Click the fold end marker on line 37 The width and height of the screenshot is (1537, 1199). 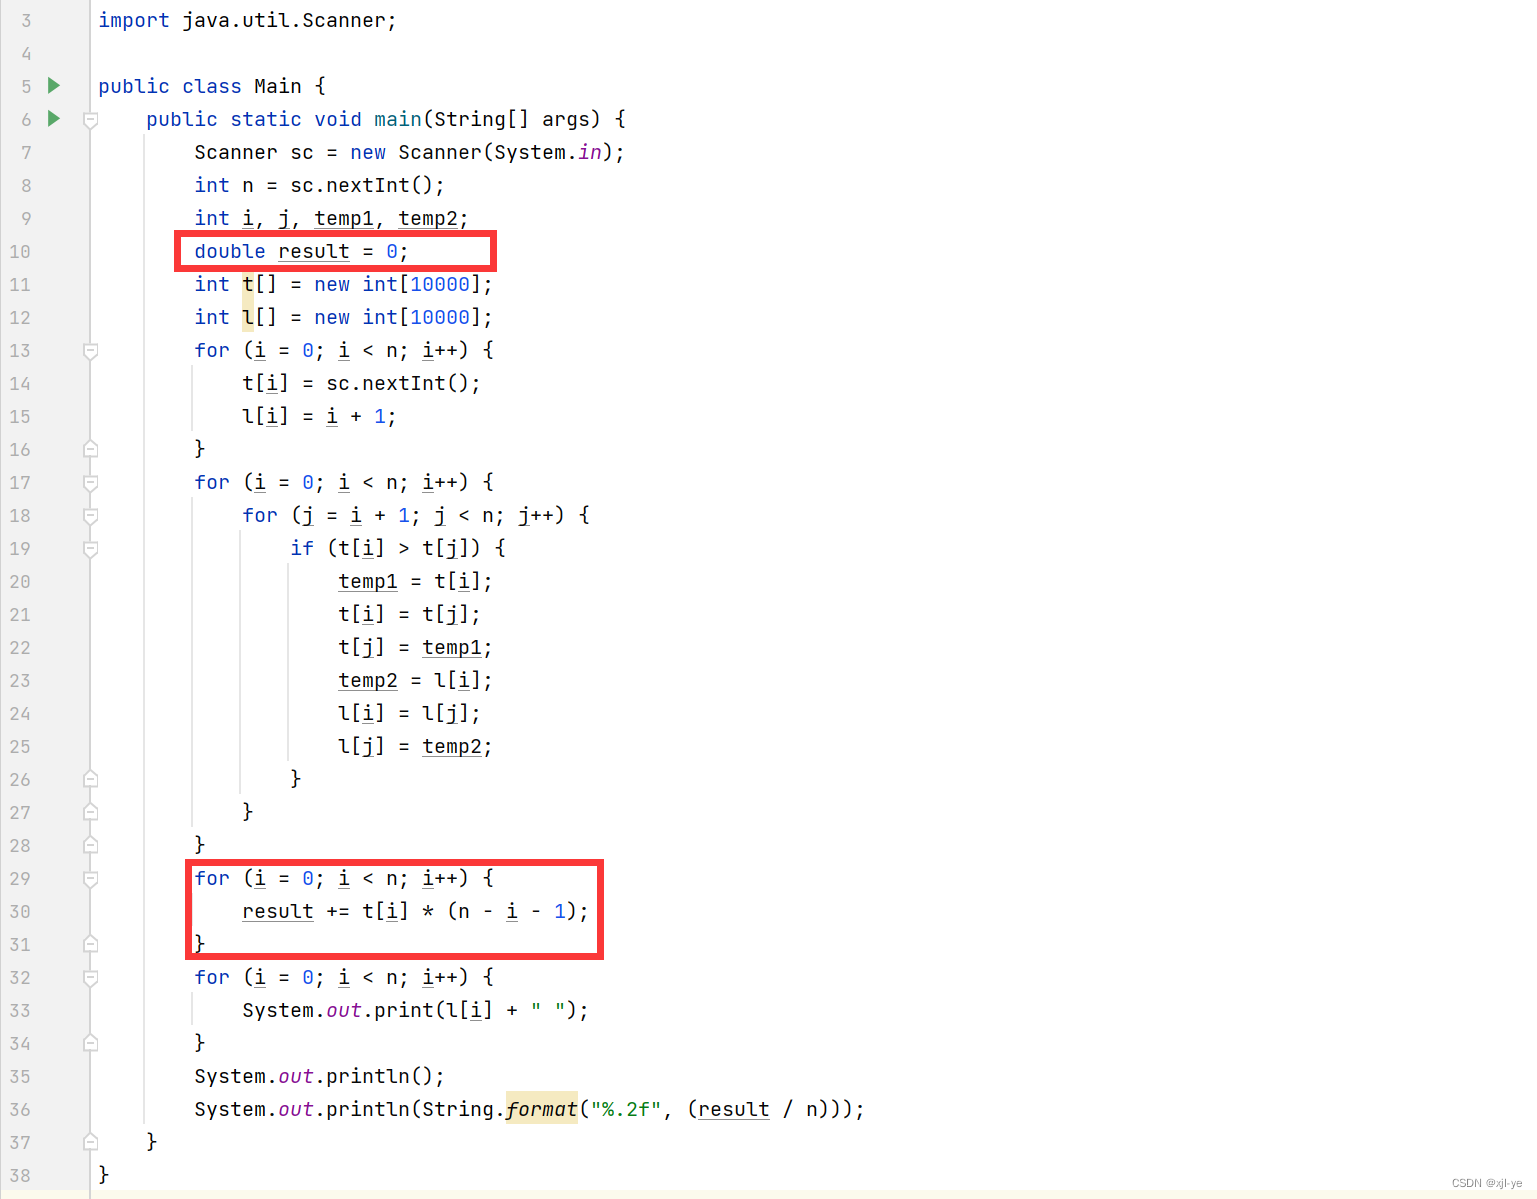pyautogui.click(x=90, y=1142)
